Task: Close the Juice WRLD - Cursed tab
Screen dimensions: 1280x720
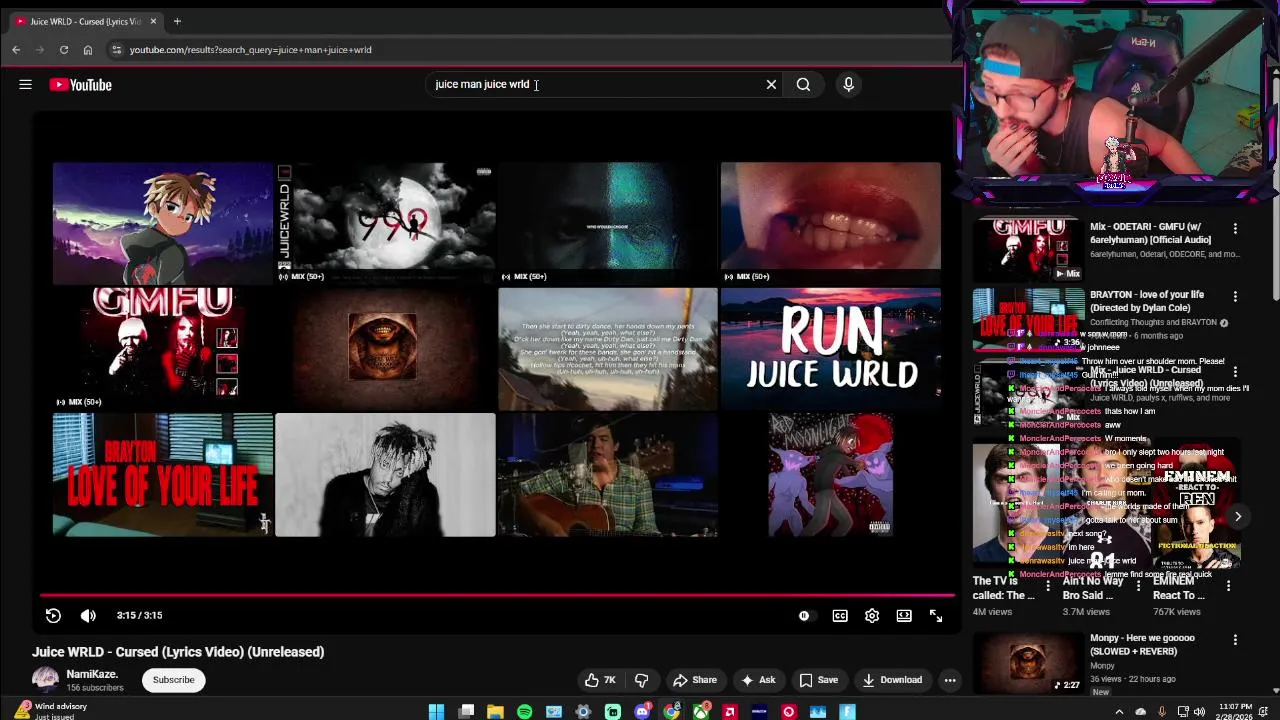Action: point(153,21)
